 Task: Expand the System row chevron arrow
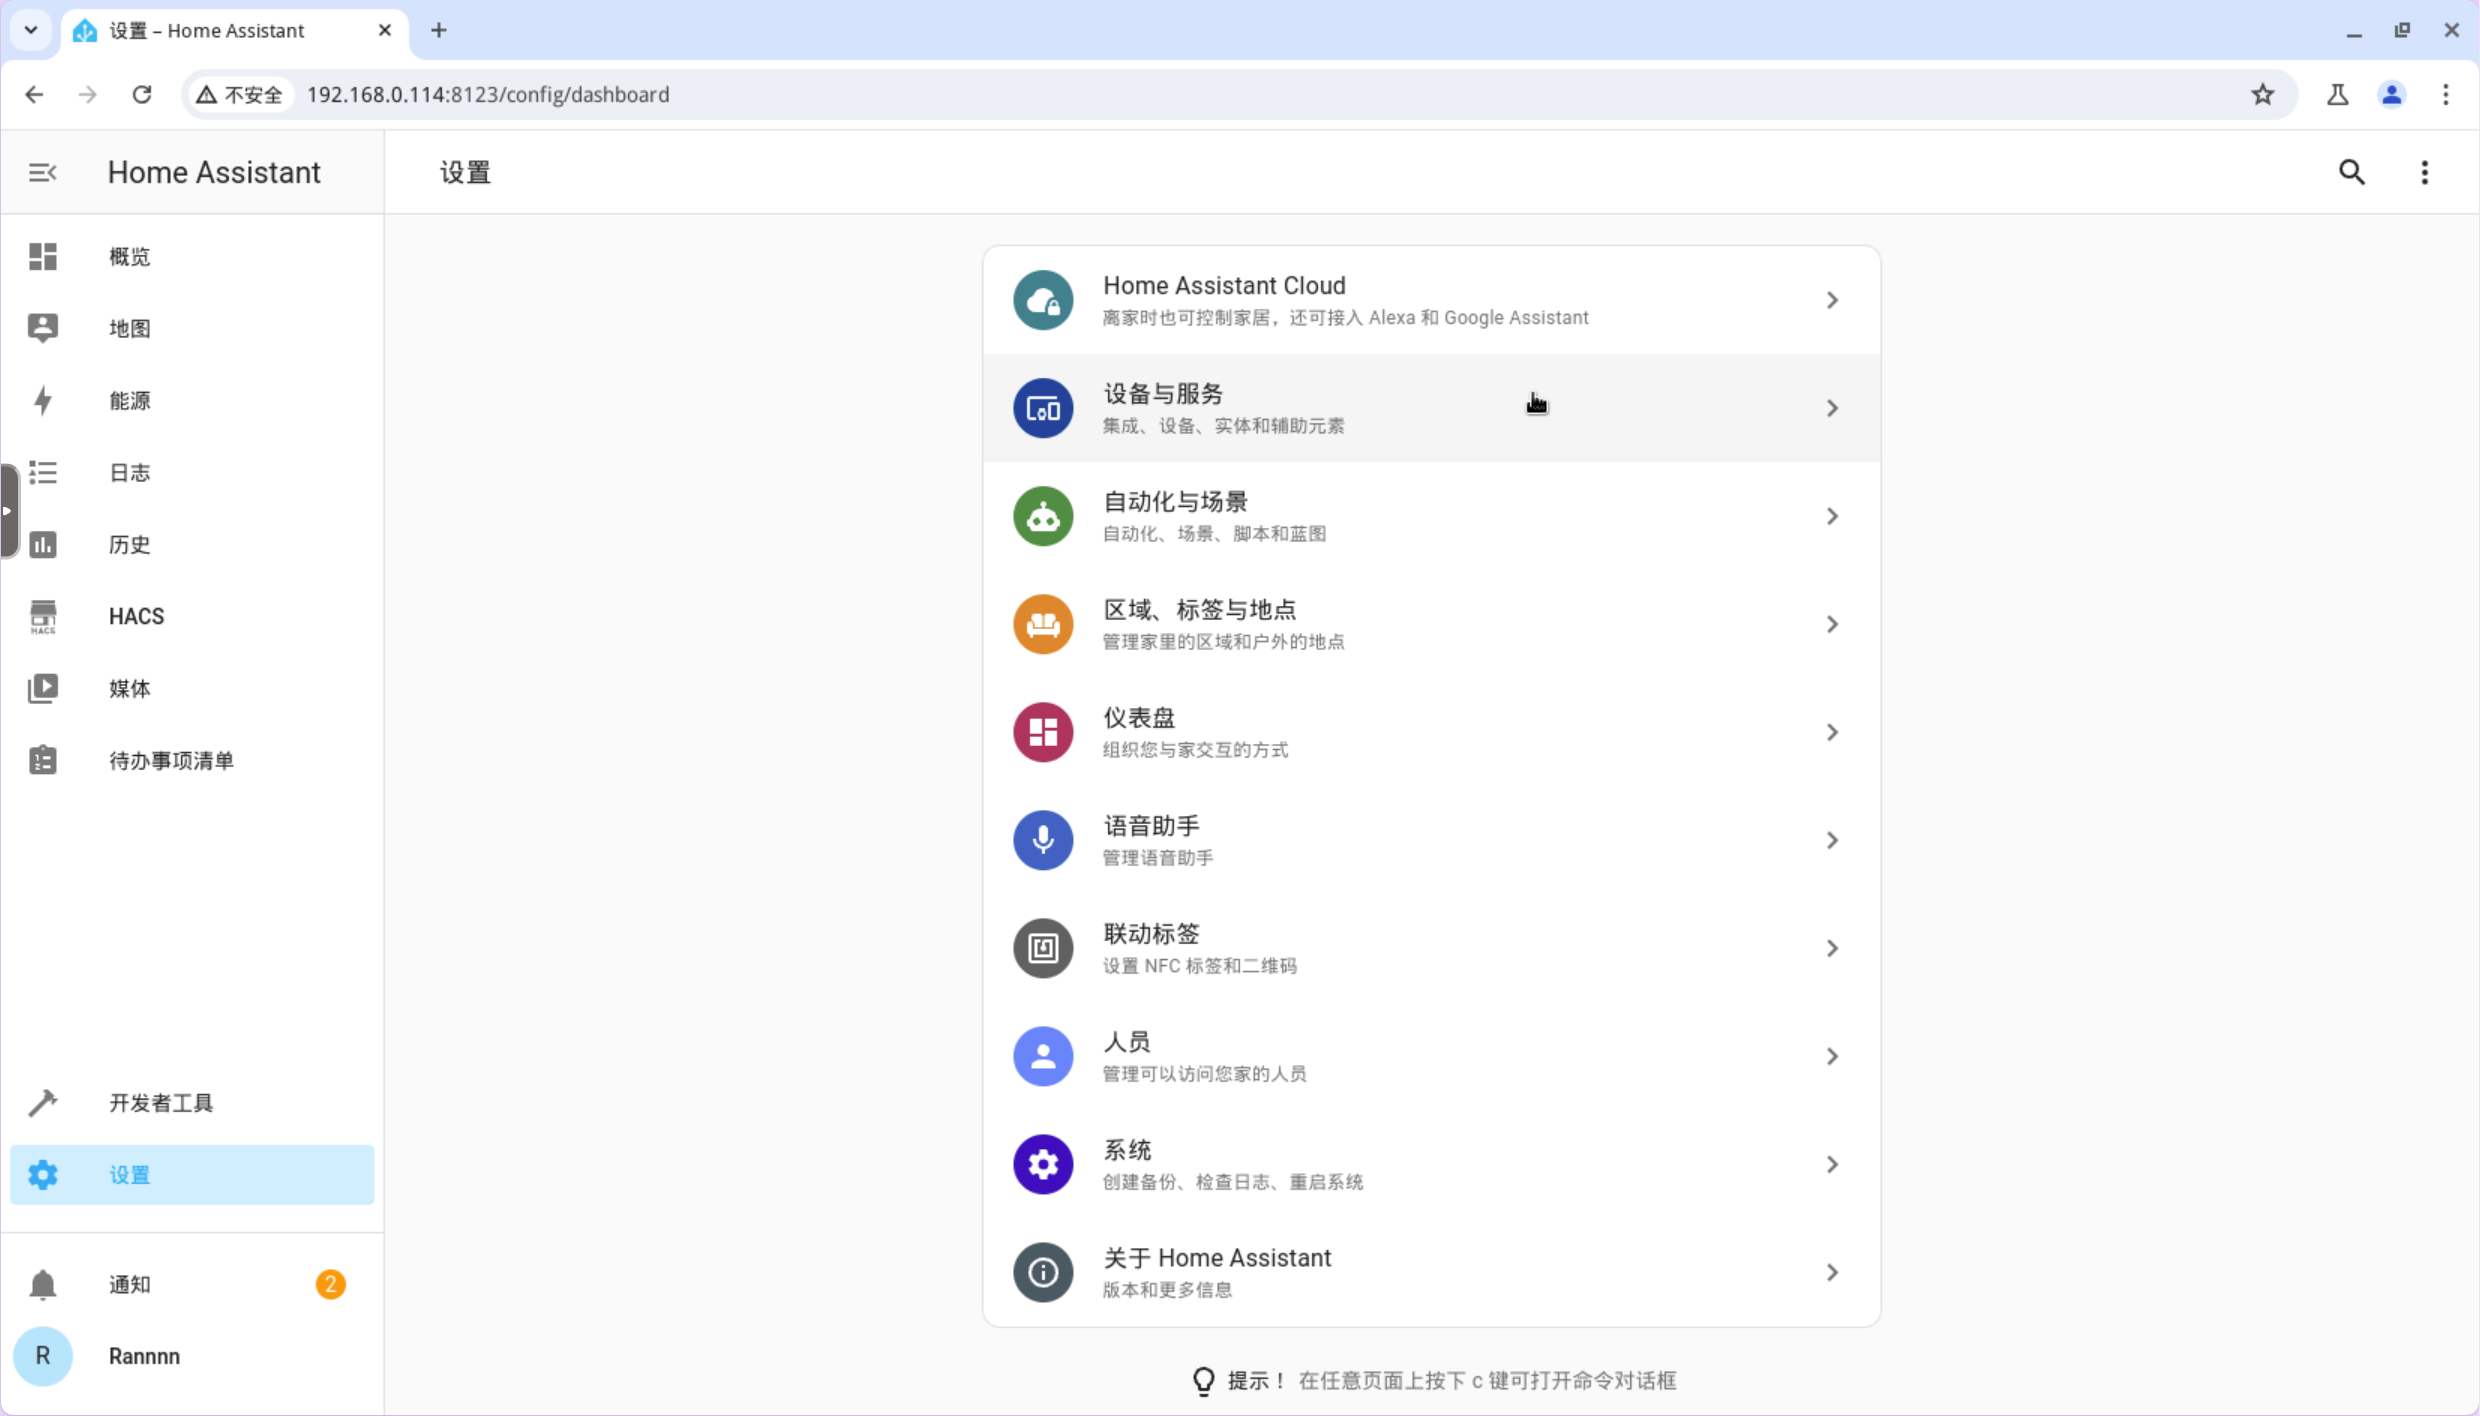point(1831,1164)
